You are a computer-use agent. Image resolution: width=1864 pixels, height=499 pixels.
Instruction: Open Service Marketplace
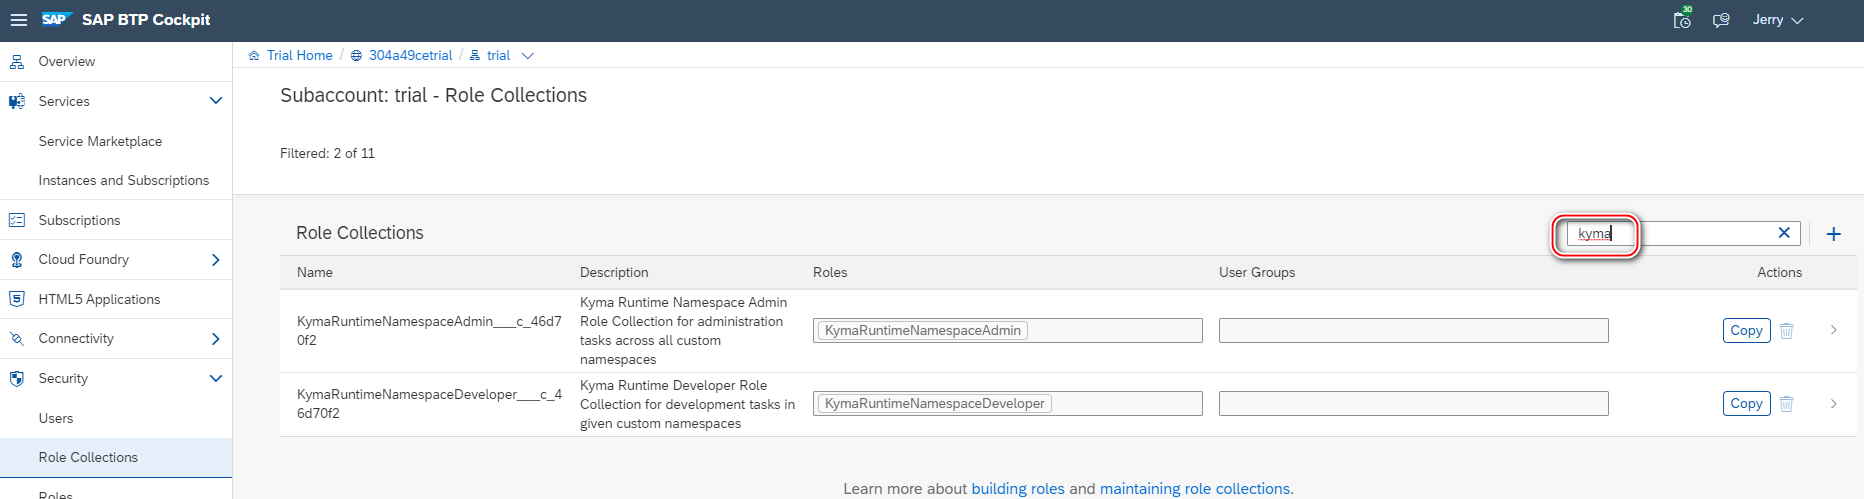click(100, 141)
